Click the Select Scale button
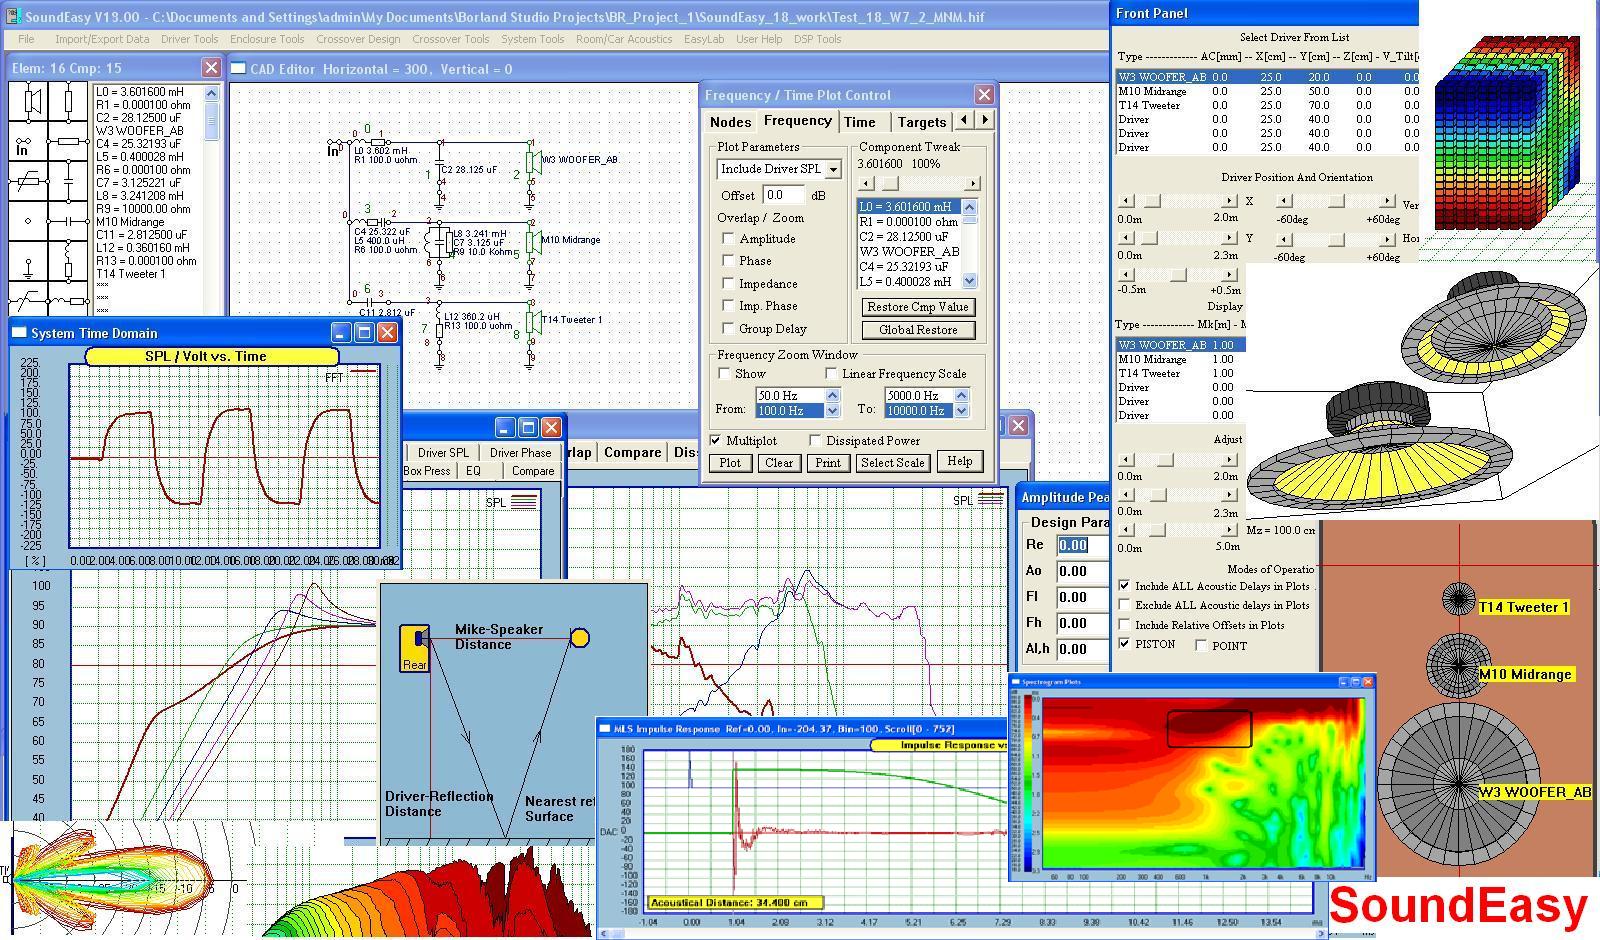Image resolution: width=1600 pixels, height=940 pixels. [x=892, y=462]
